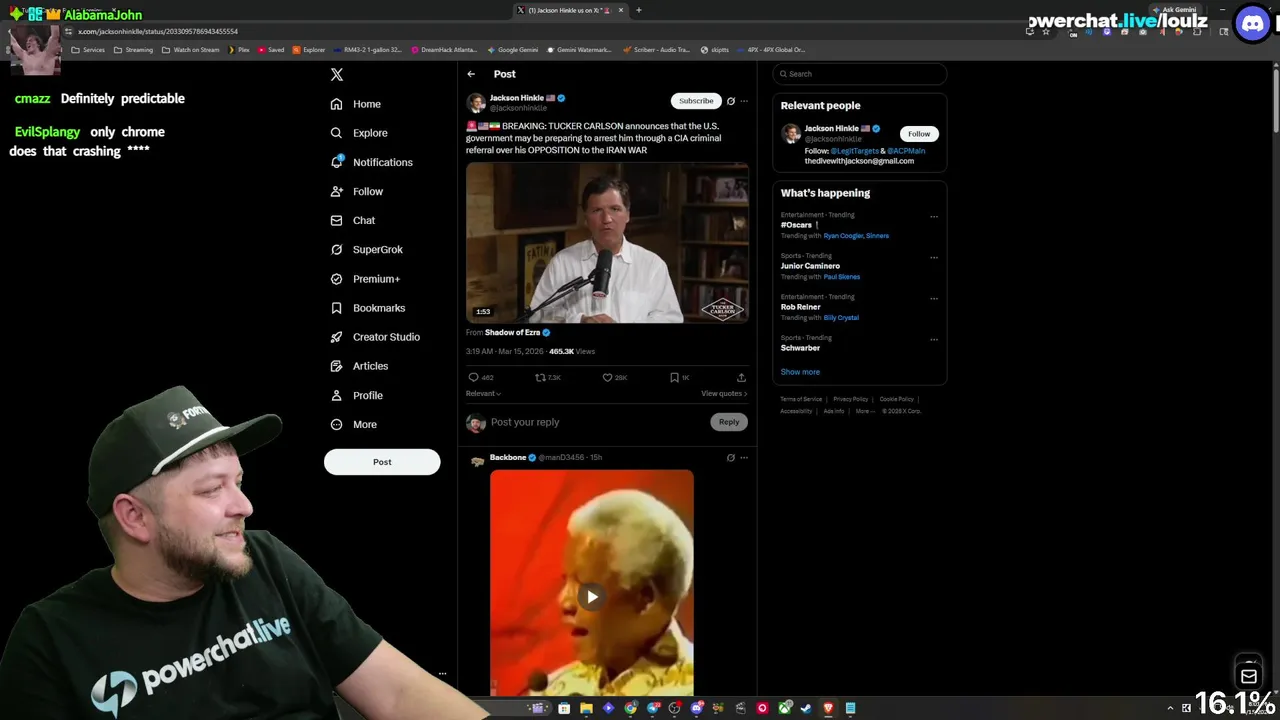Open more options for Schwarber trend

pyautogui.click(x=934, y=339)
